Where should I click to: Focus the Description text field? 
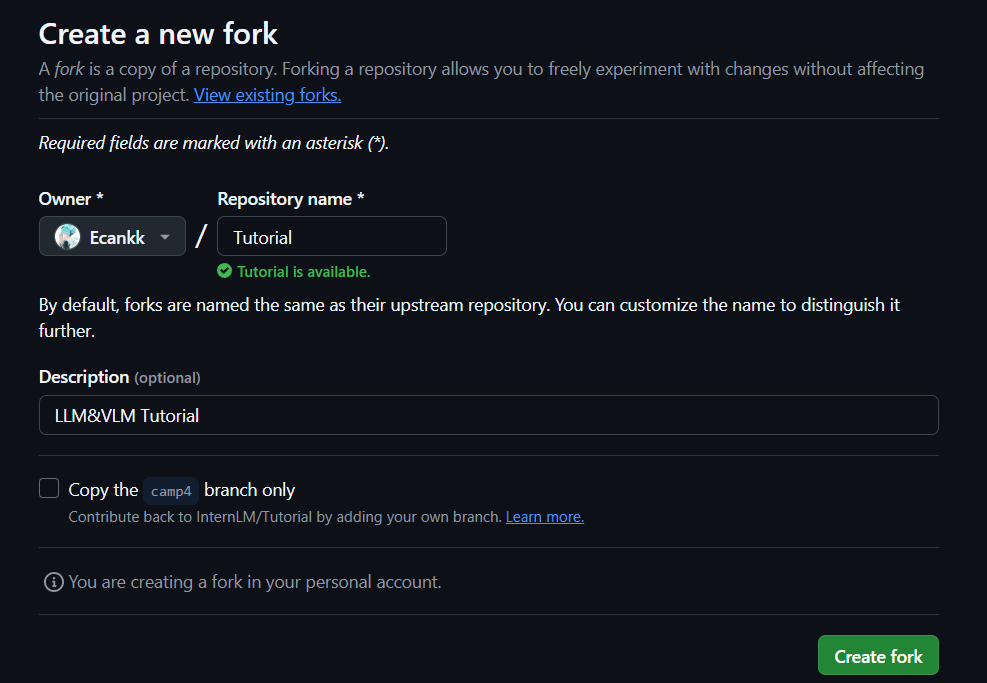pos(488,415)
